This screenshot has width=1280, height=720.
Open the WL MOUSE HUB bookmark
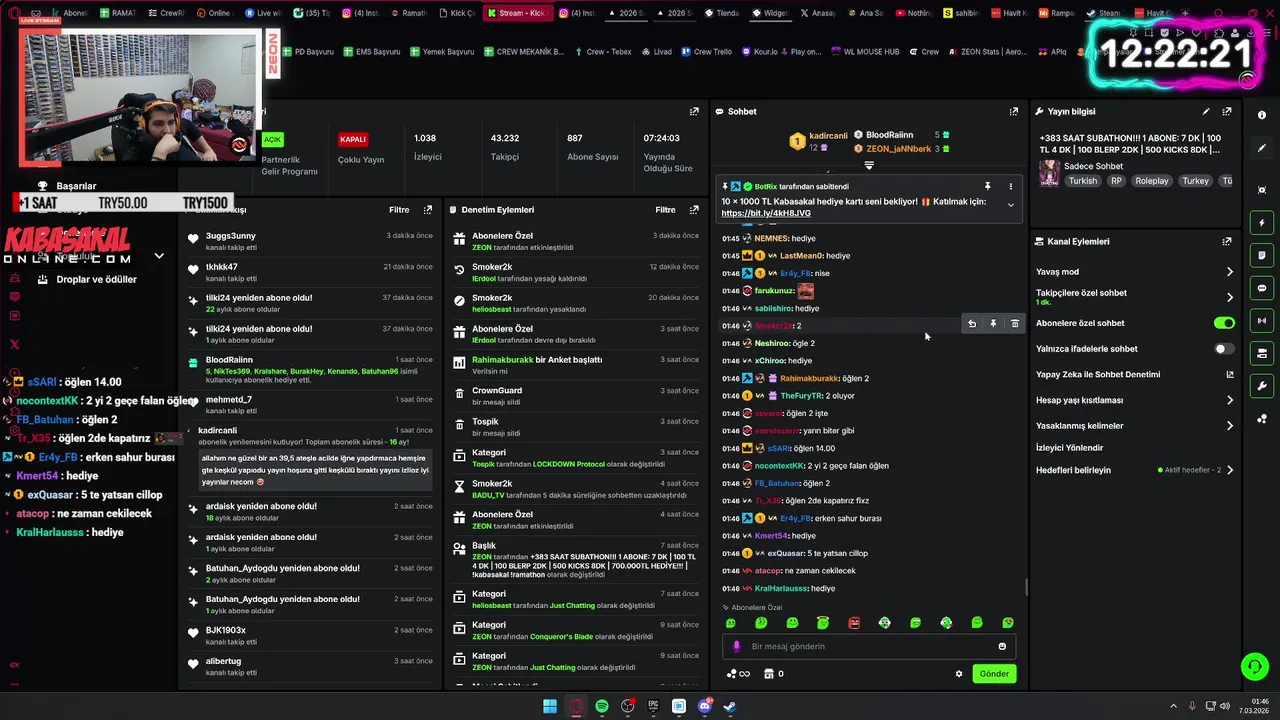tap(863, 51)
